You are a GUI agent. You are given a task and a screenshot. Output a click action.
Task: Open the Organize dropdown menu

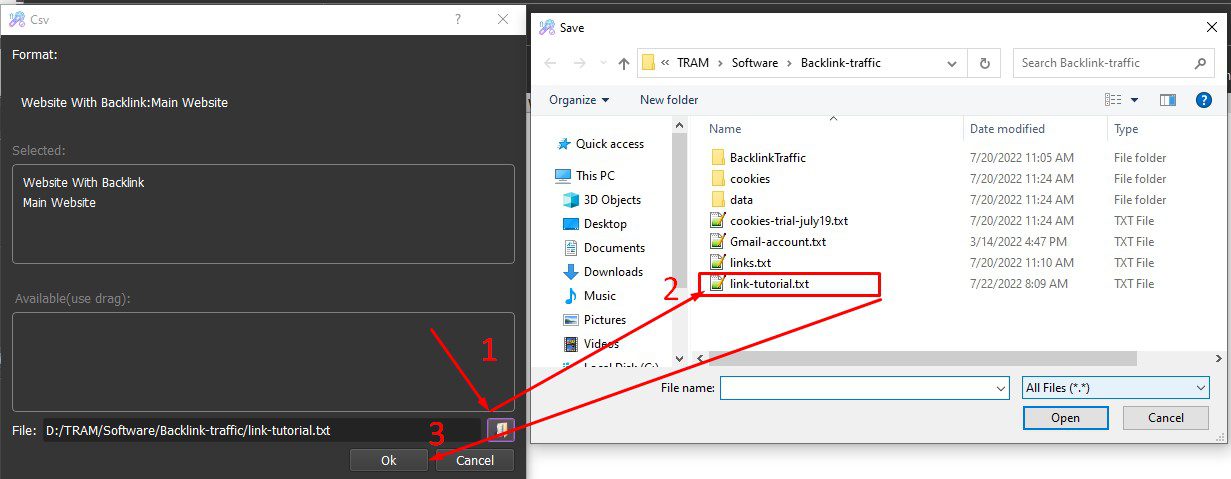(579, 100)
